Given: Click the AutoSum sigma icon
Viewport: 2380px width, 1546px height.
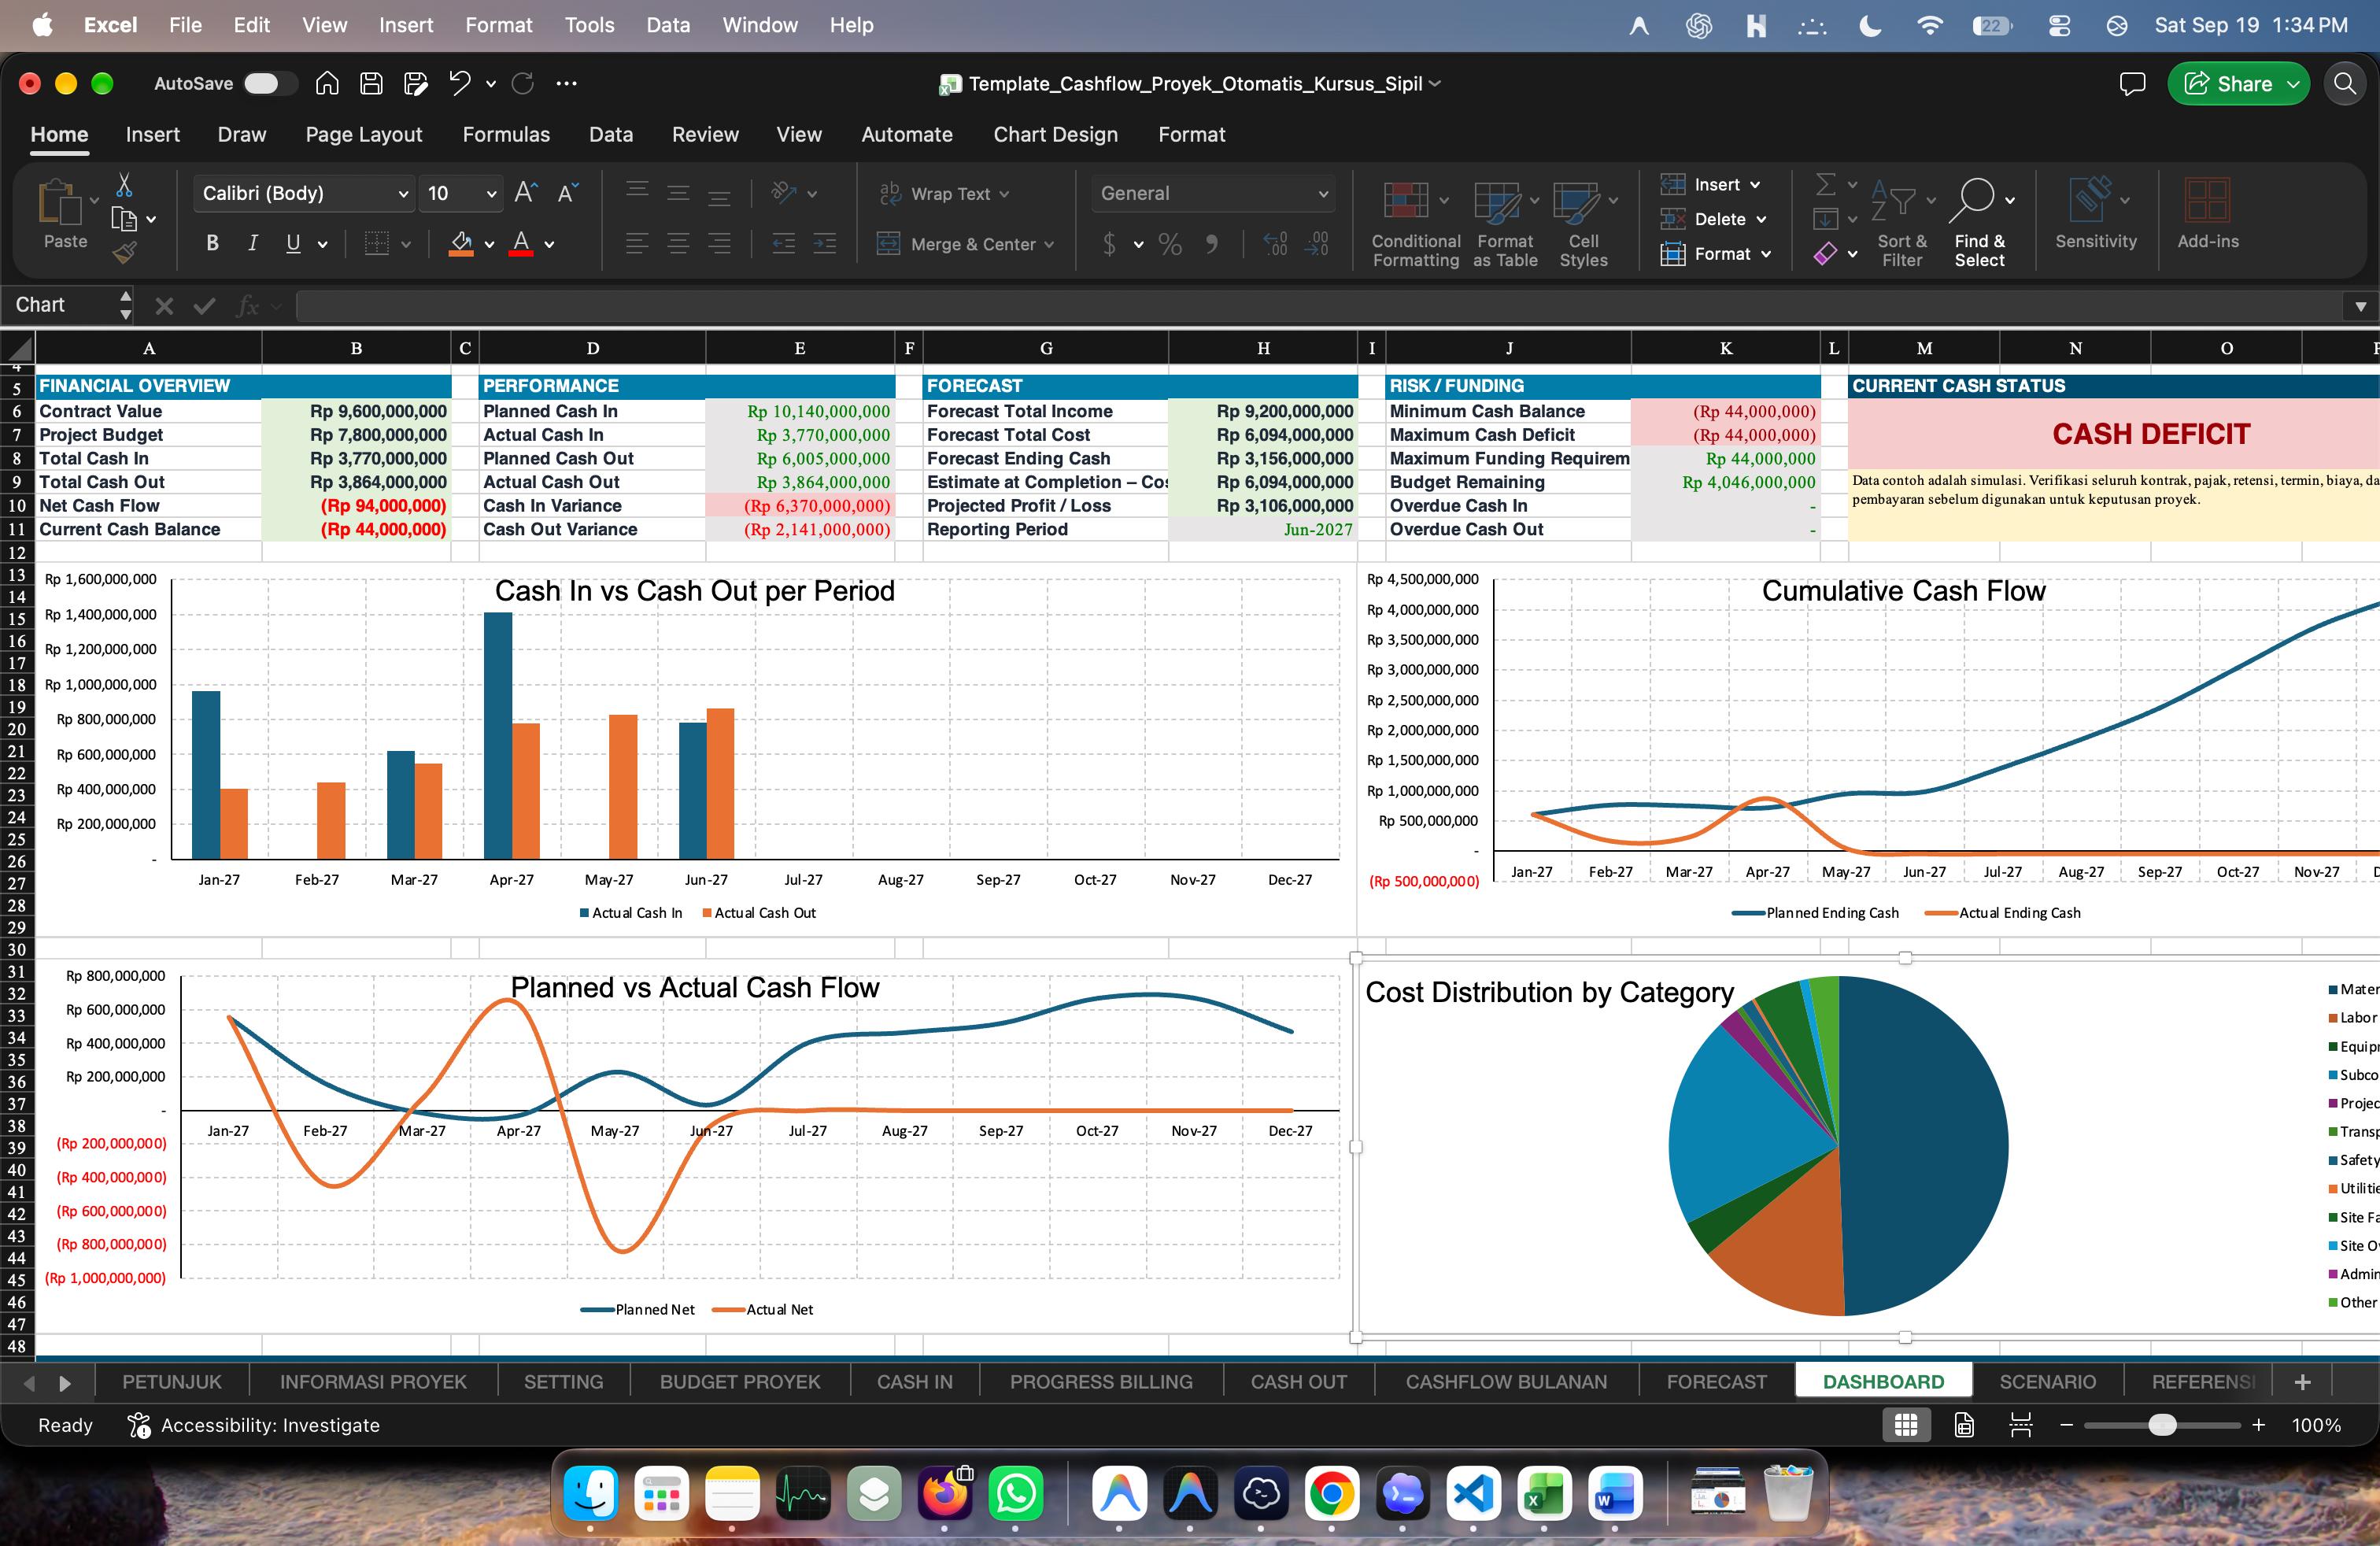Looking at the screenshot, I should click(x=1826, y=184).
